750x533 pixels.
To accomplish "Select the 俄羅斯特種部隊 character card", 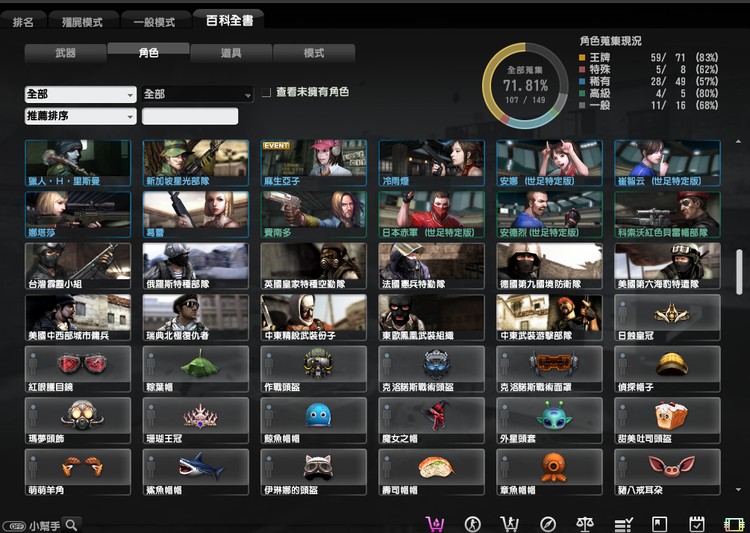I will tap(196, 266).
